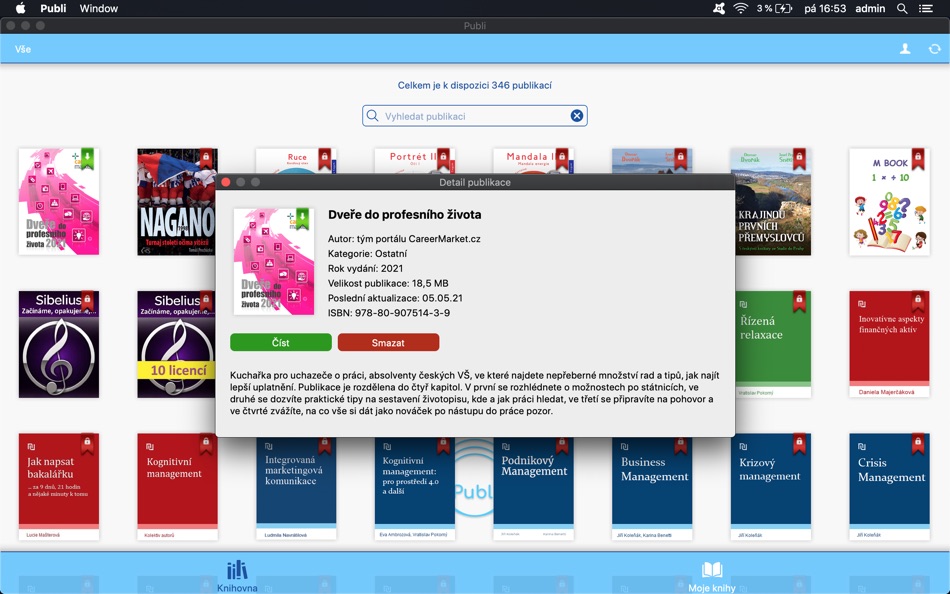Click the refresh sync icon
The width and height of the screenshot is (950, 594).
point(935,49)
